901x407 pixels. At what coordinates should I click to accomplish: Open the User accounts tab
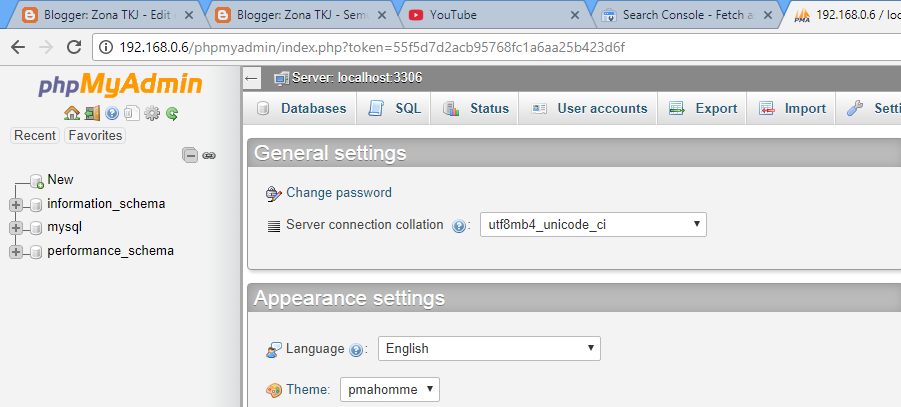click(x=590, y=109)
